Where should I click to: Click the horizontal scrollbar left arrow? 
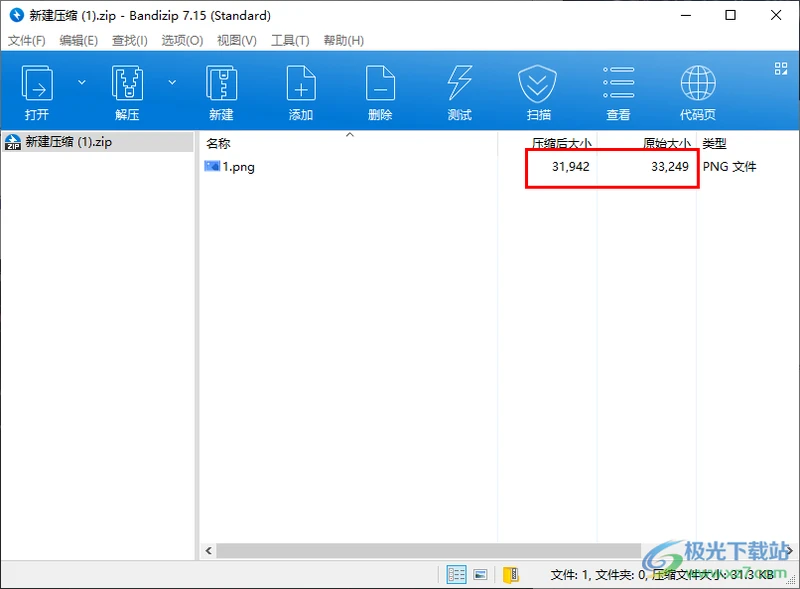208,551
